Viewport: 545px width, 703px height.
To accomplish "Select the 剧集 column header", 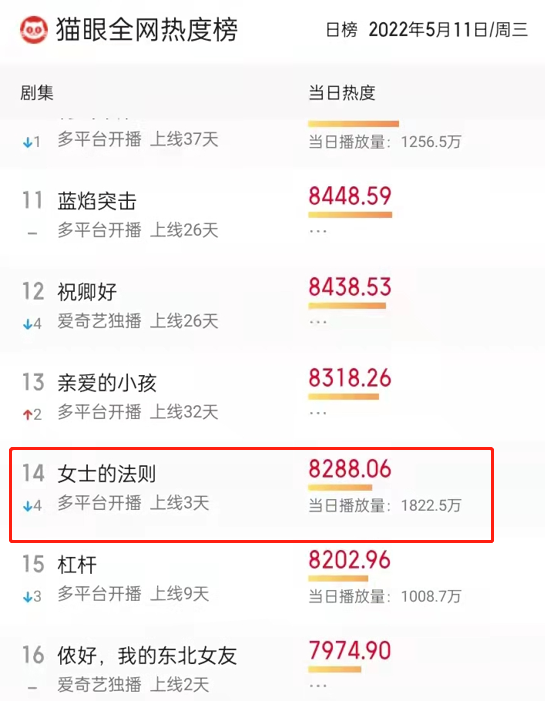I will tap(37, 93).
